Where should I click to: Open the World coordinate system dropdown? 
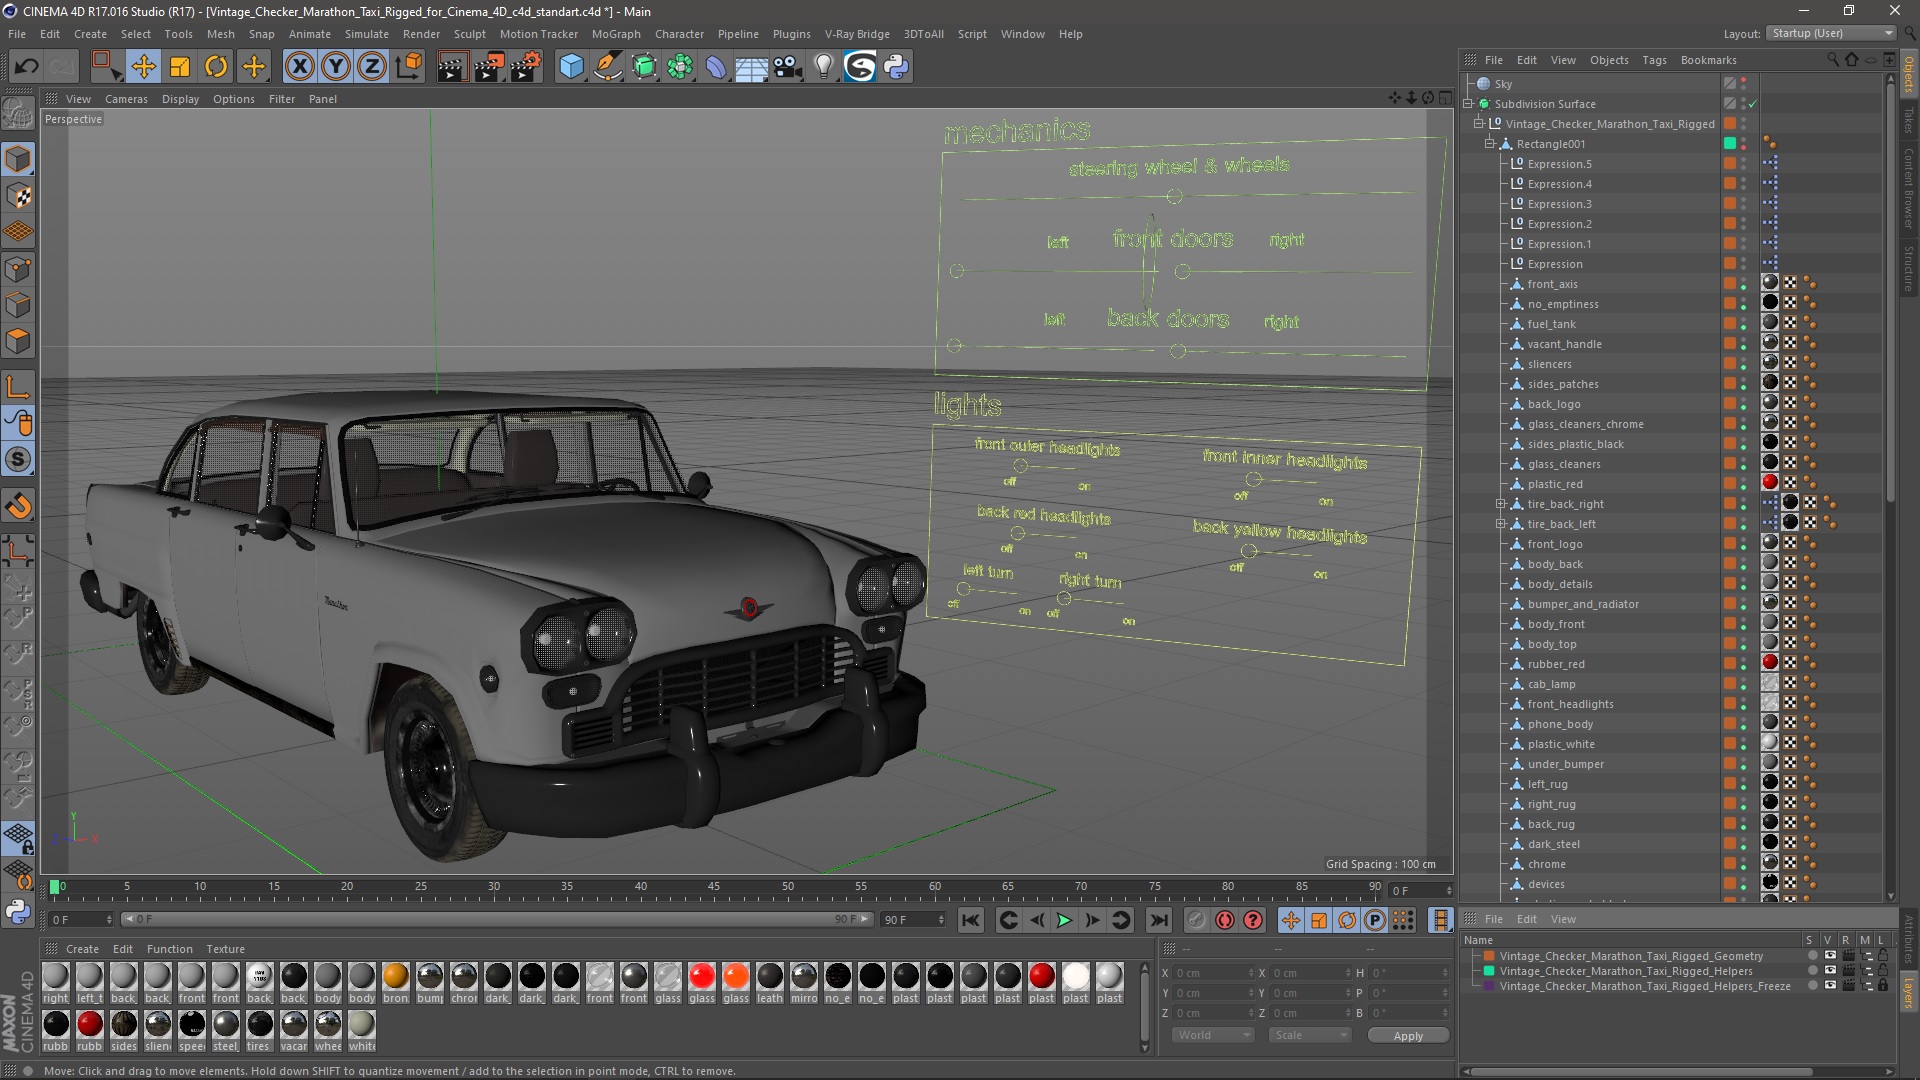1213,1035
